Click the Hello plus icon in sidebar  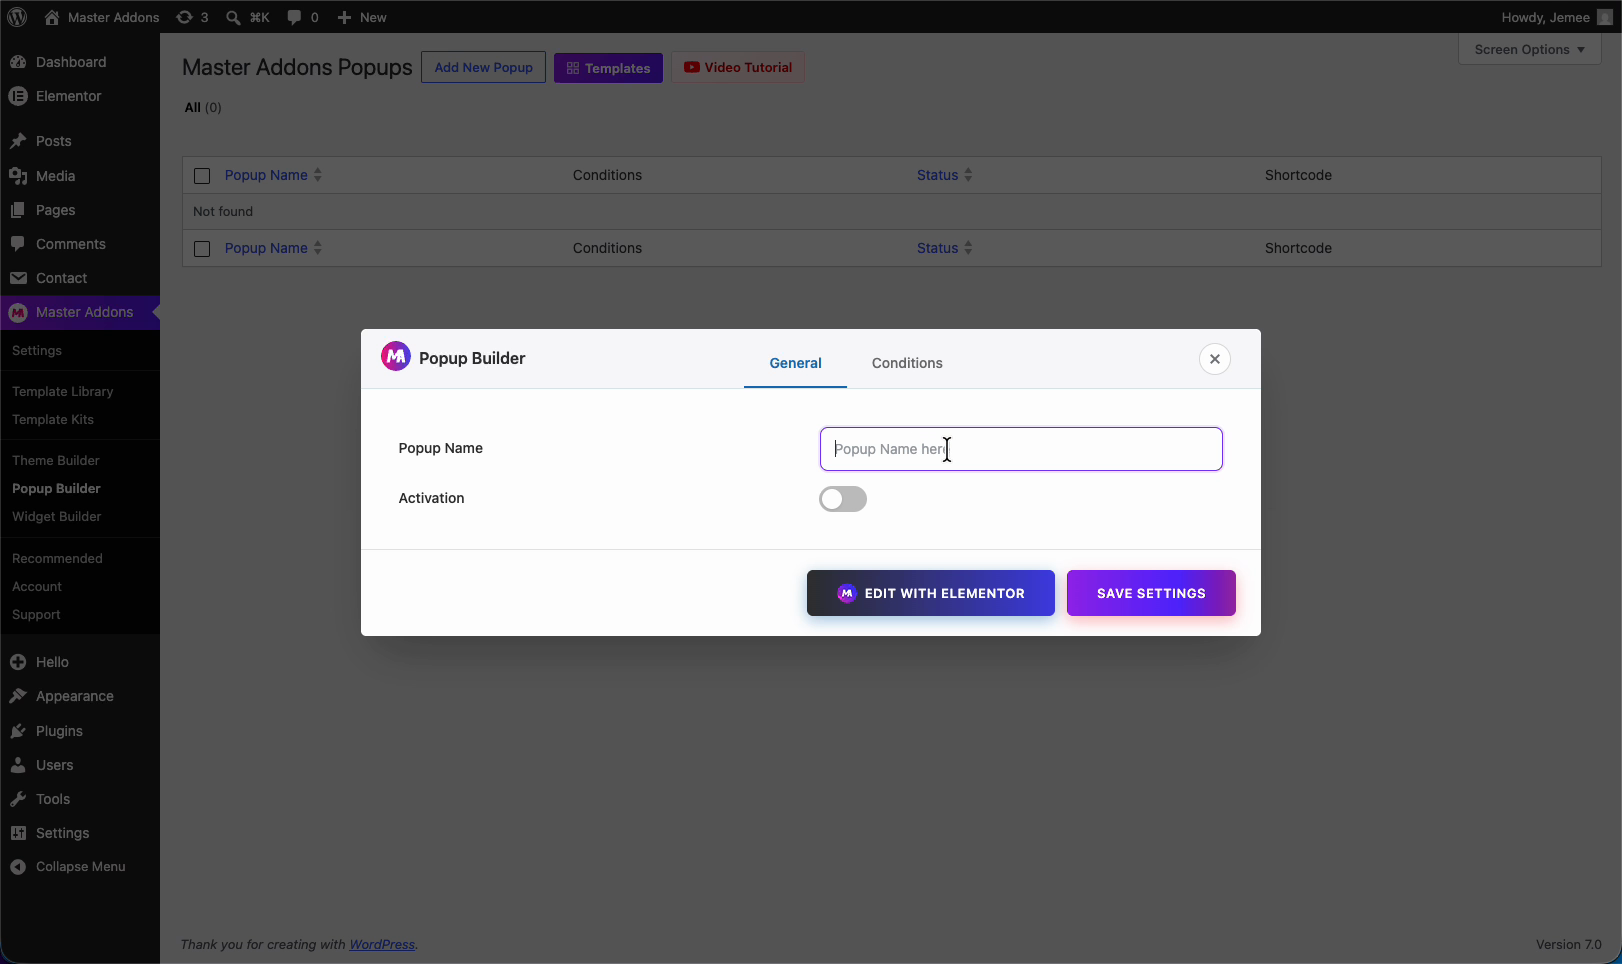click(18, 662)
